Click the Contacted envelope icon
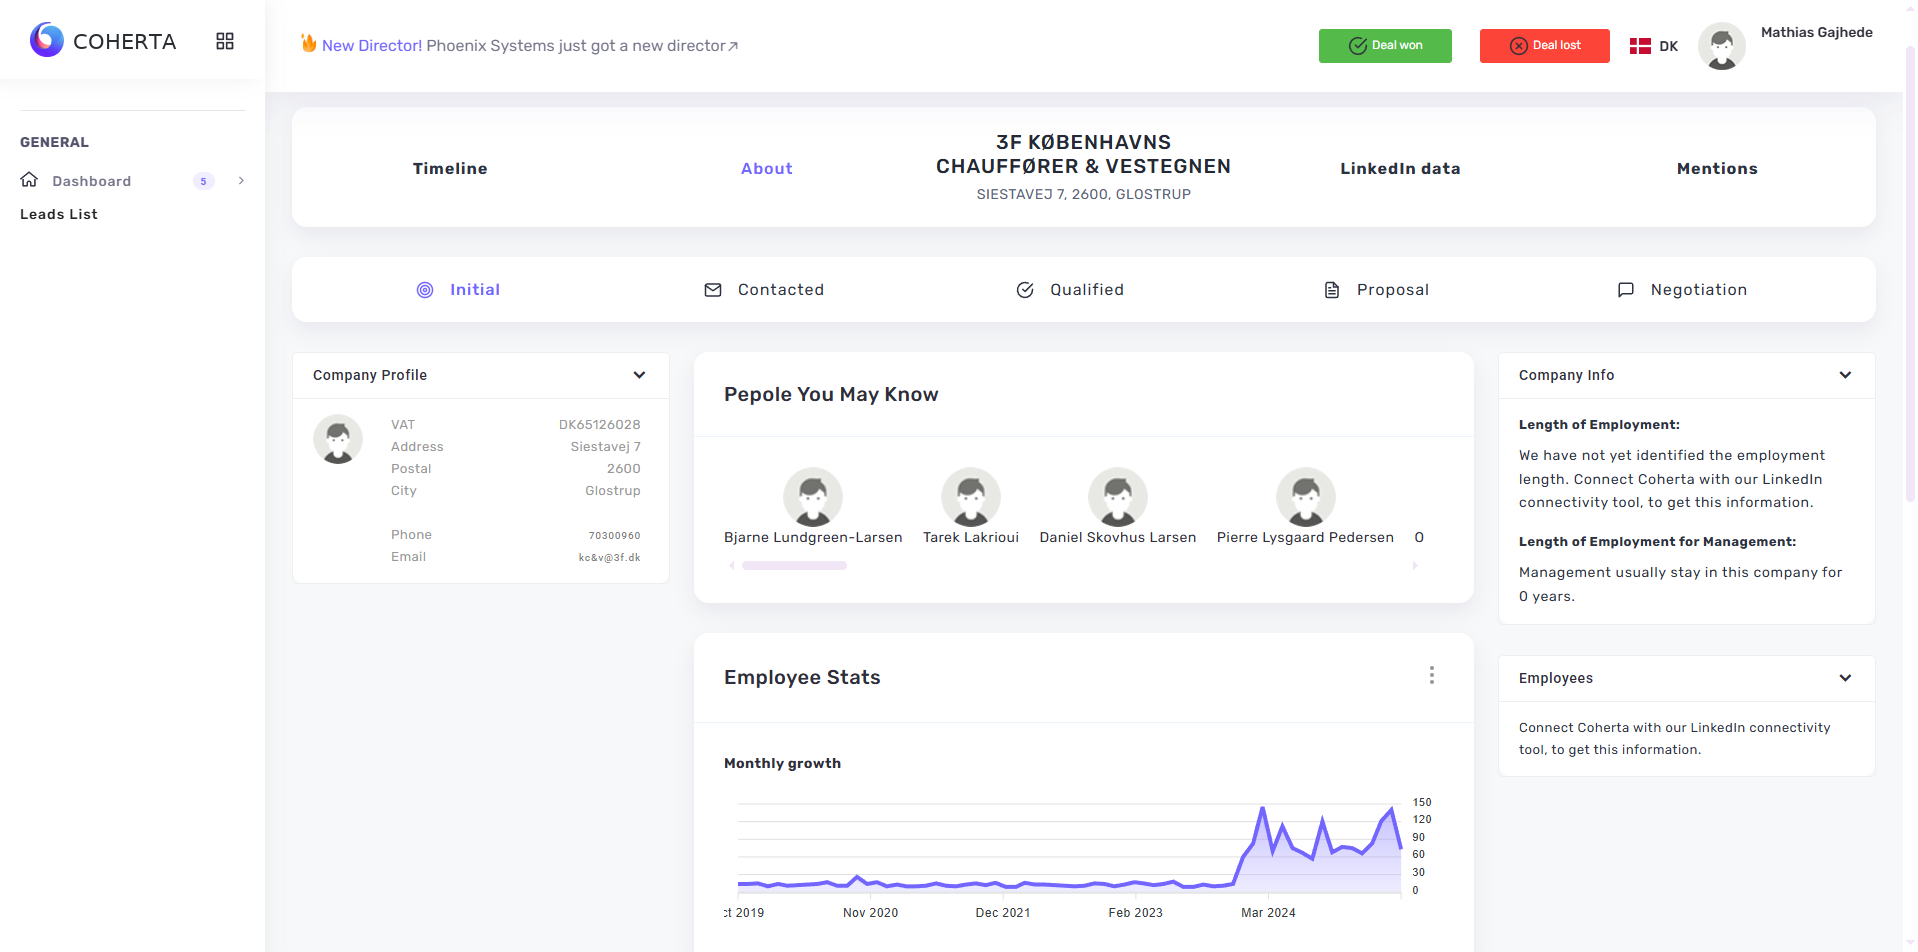The height and width of the screenshot is (952, 1918). pos(713,290)
